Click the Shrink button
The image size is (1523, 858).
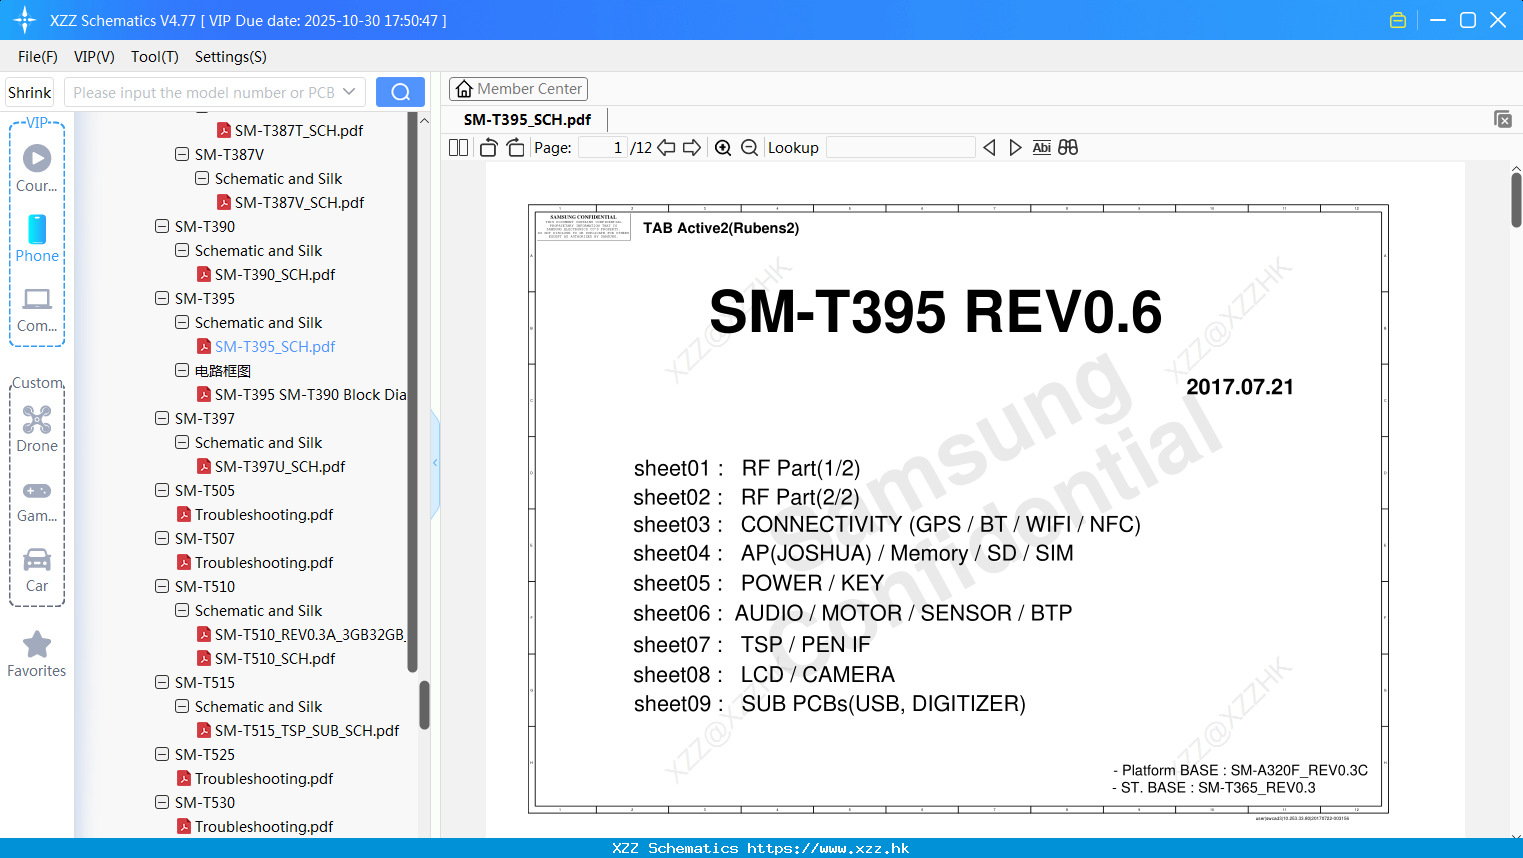pos(30,92)
